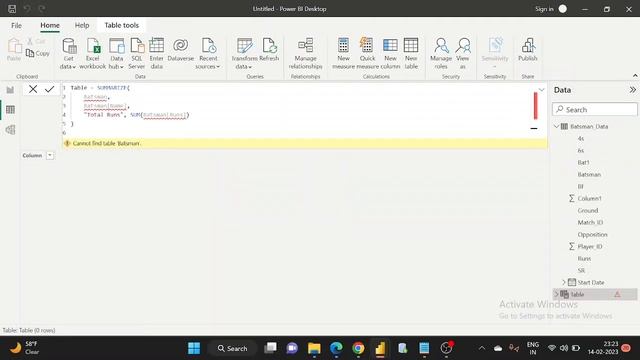This screenshot has width=640, height=360.
Task: Open Transform data editor
Action: point(244,53)
